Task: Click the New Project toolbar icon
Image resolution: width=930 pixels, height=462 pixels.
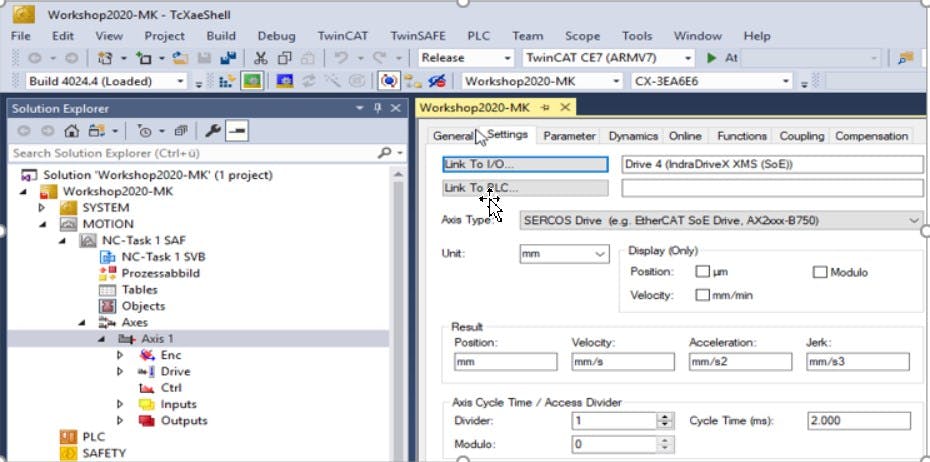Action: [x=105, y=58]
